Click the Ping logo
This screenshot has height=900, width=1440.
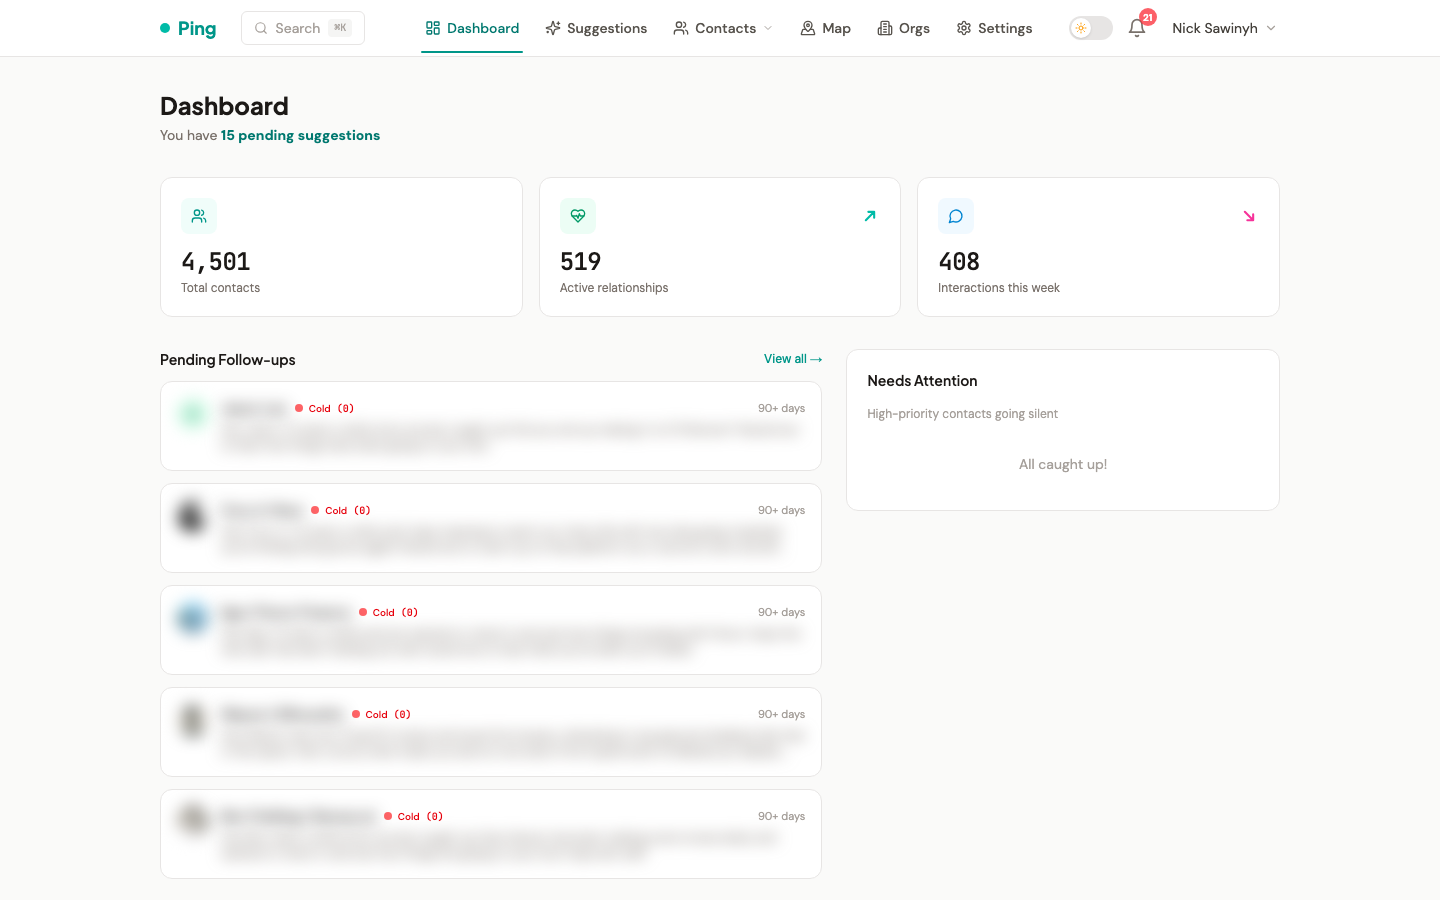[x=188, y=28]
